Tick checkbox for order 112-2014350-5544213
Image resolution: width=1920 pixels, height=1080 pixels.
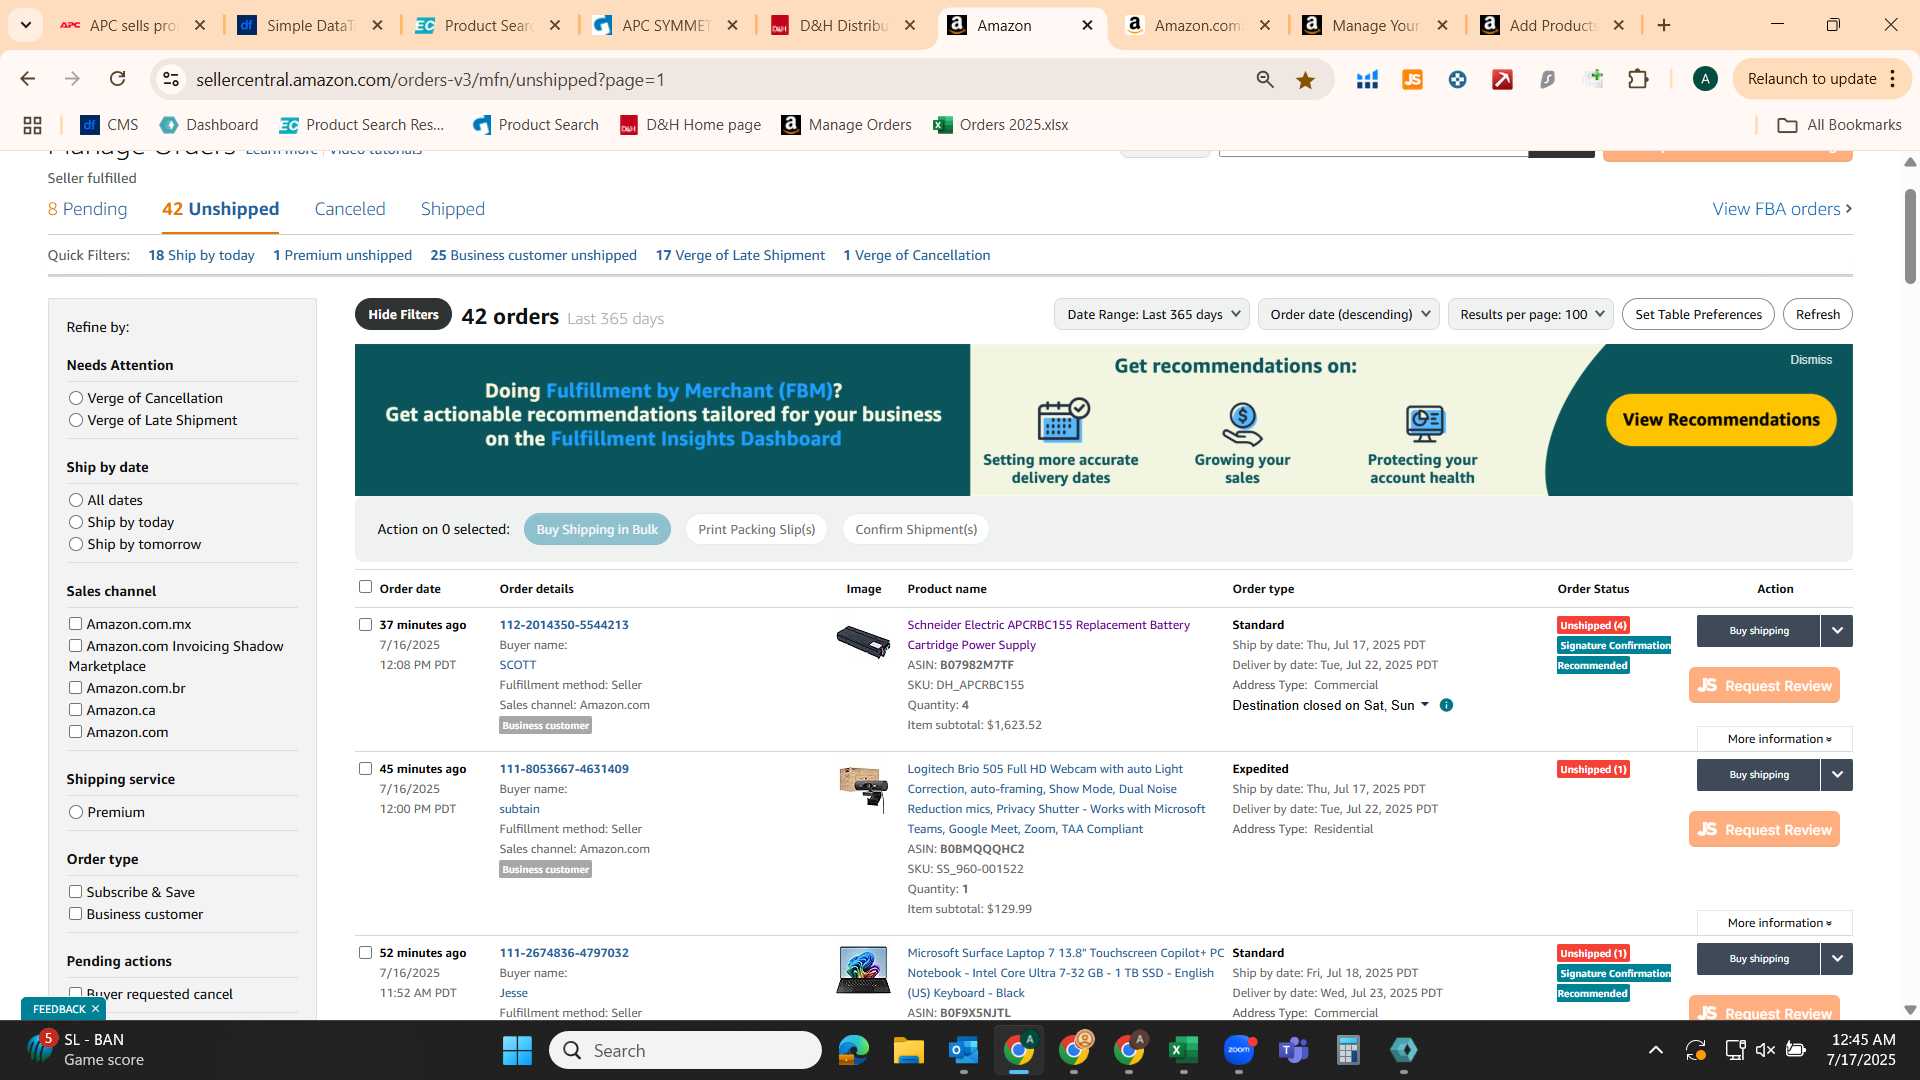(x=365, y=624)
